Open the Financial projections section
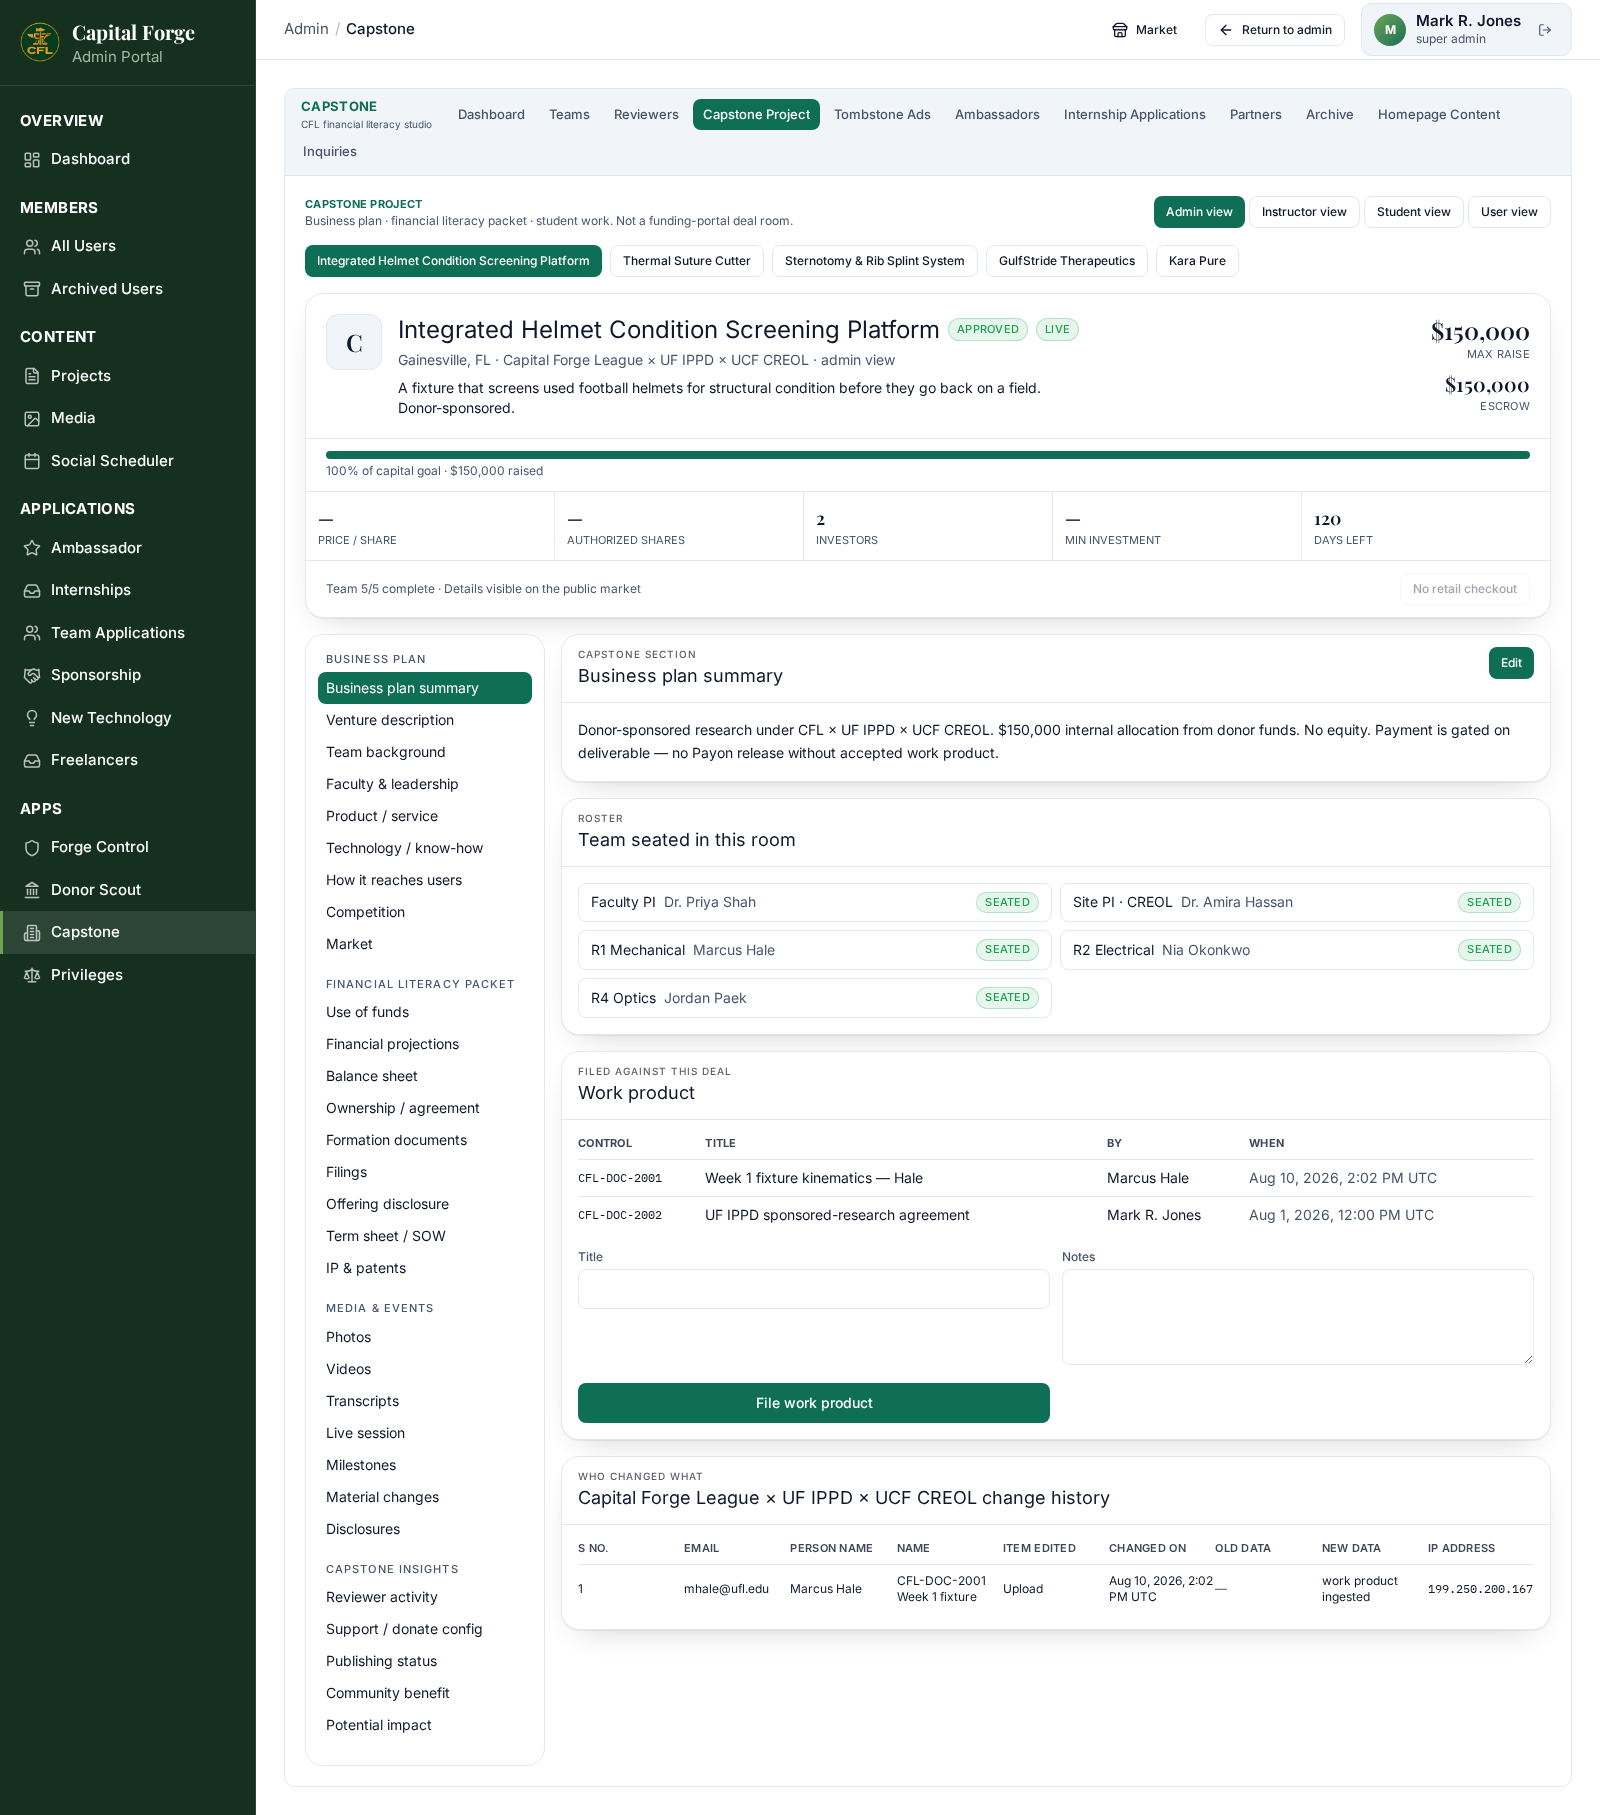 [x=392, y=1044]
